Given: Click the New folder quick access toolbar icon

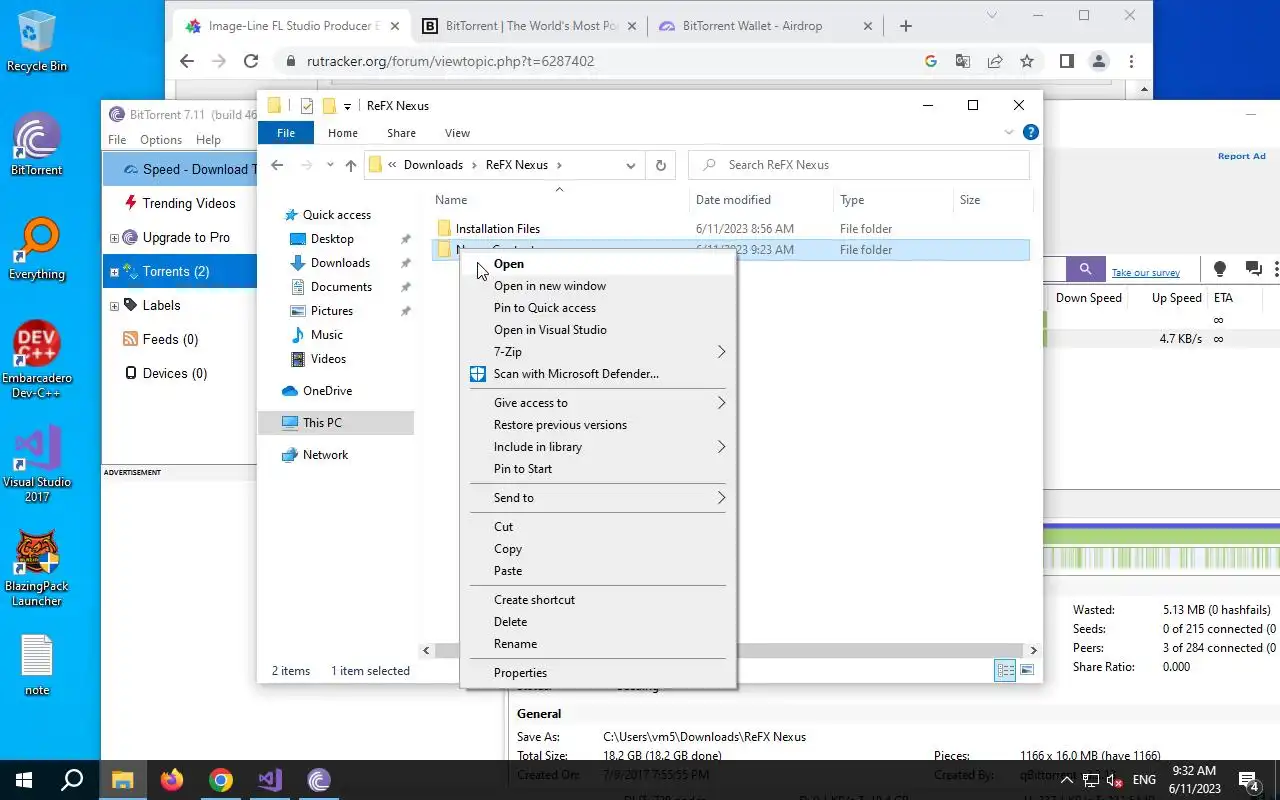Looking at the screenshot, I should (328, 106).
